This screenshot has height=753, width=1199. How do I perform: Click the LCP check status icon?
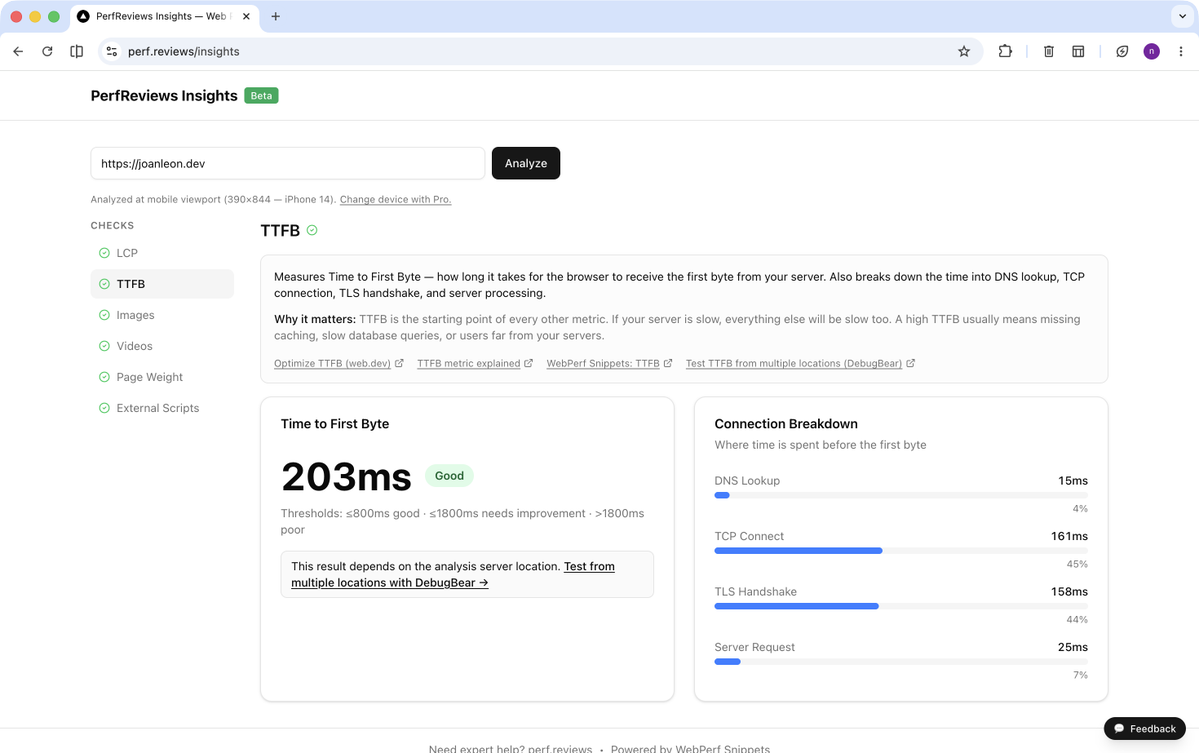pos(104,253)
